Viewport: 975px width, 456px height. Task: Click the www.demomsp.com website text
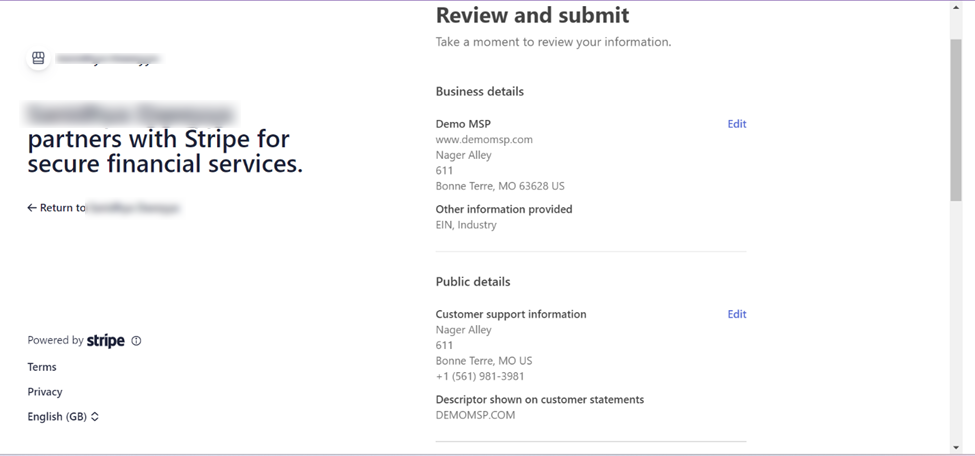pos(484,140)
